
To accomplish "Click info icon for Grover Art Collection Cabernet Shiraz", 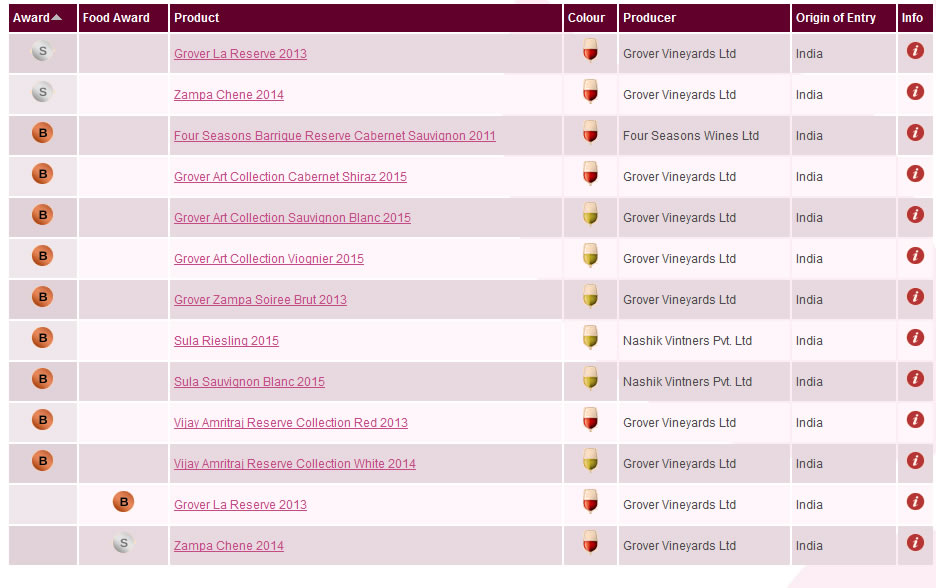I will 915,173.
